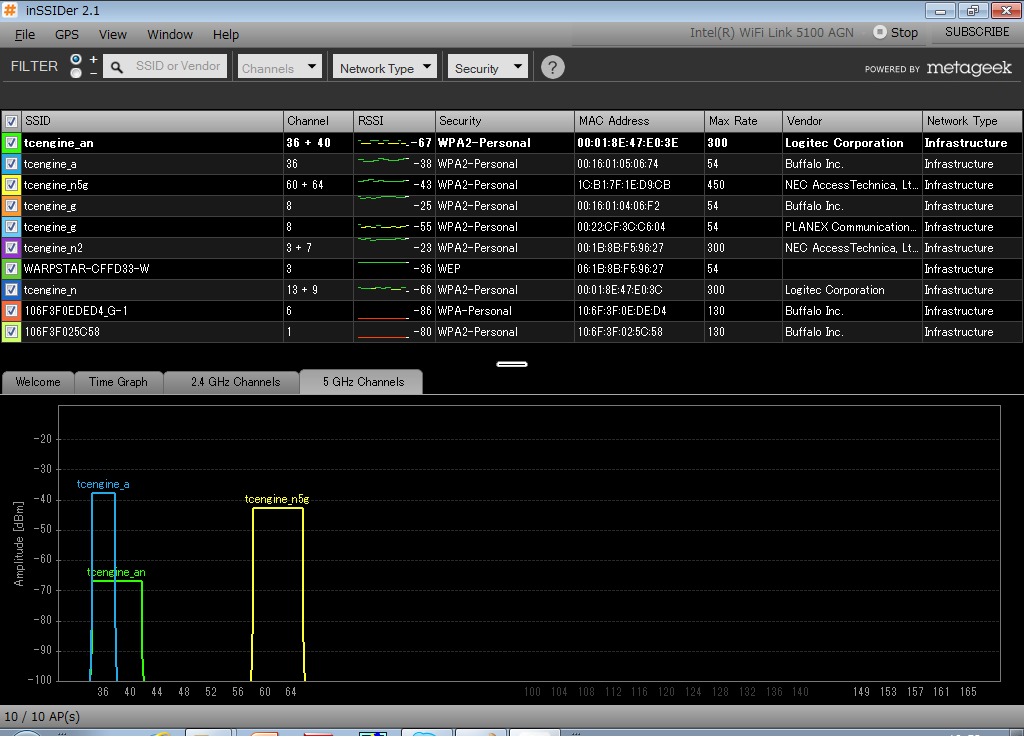The height and width of the screenshot is (736, 1024).
Task: Click the SUBSCRIBE button
Action: pos(977,32)
